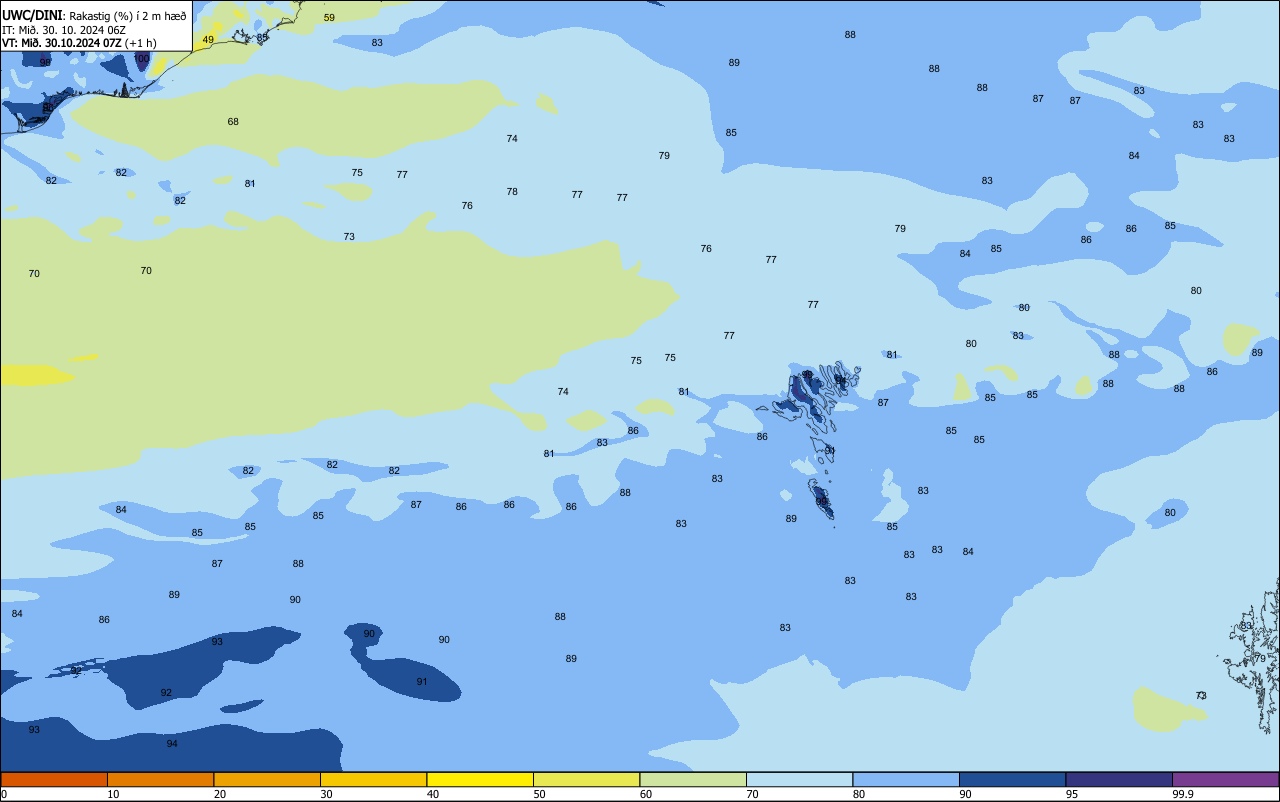Click the 'IT: Mið. 30. 10. 2024 06Z' line

62,29
